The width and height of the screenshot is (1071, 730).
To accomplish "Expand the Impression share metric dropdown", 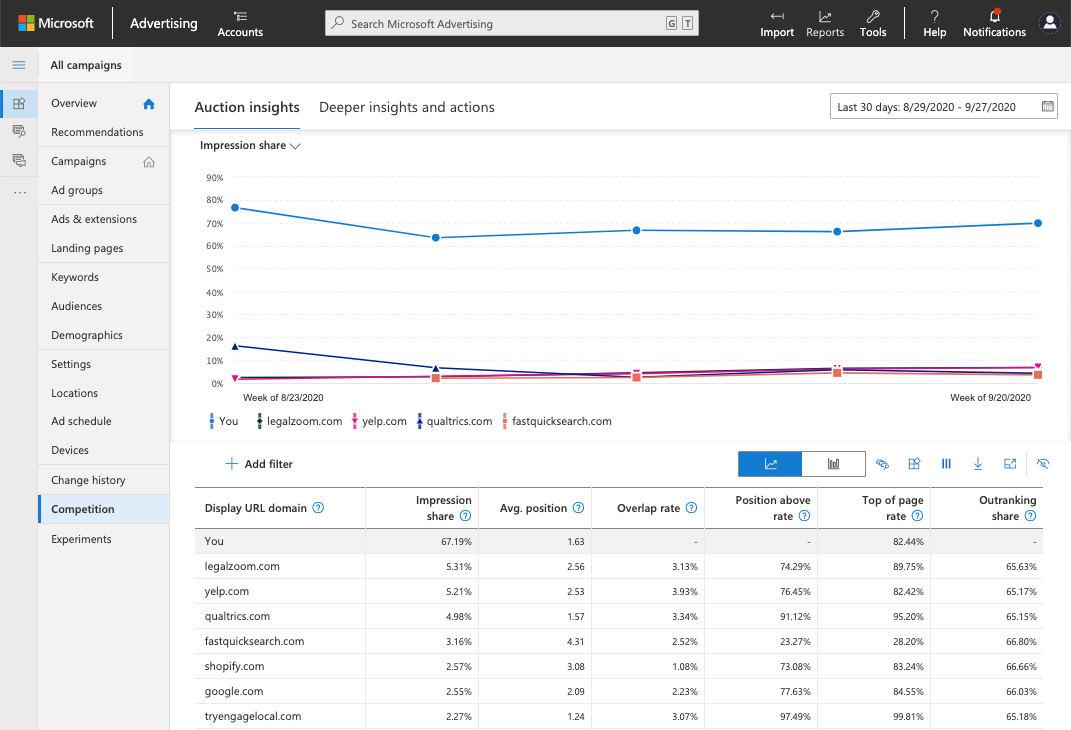I will coord(250,146).
